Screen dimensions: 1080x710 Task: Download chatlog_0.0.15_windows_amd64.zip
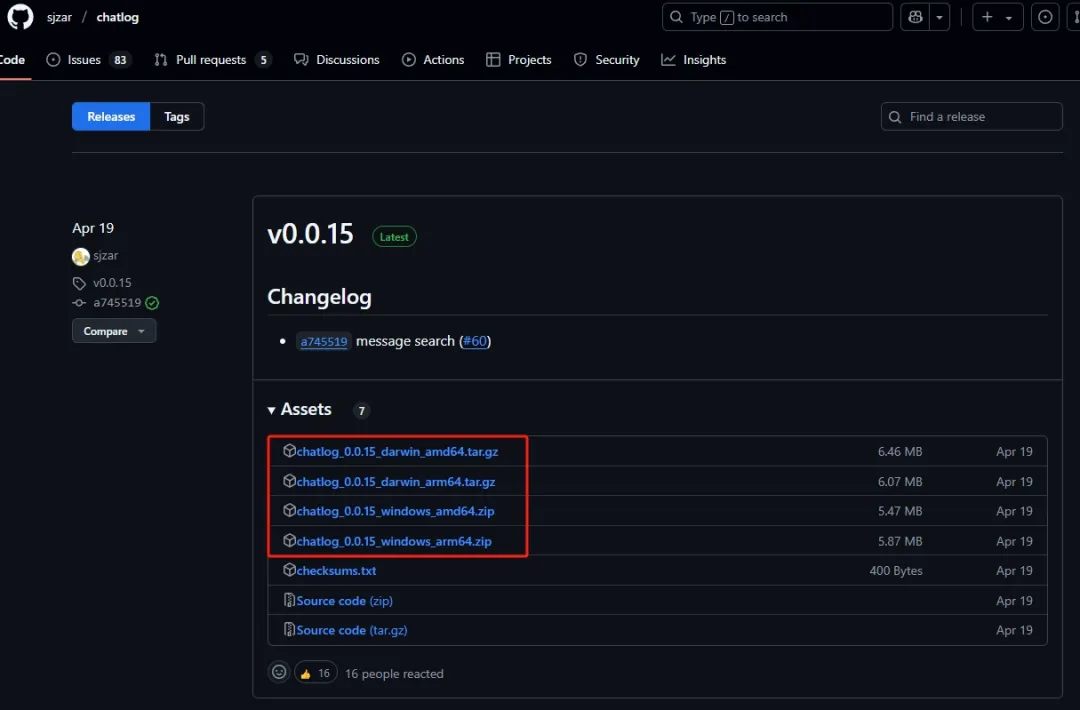(x=395, y=511)
